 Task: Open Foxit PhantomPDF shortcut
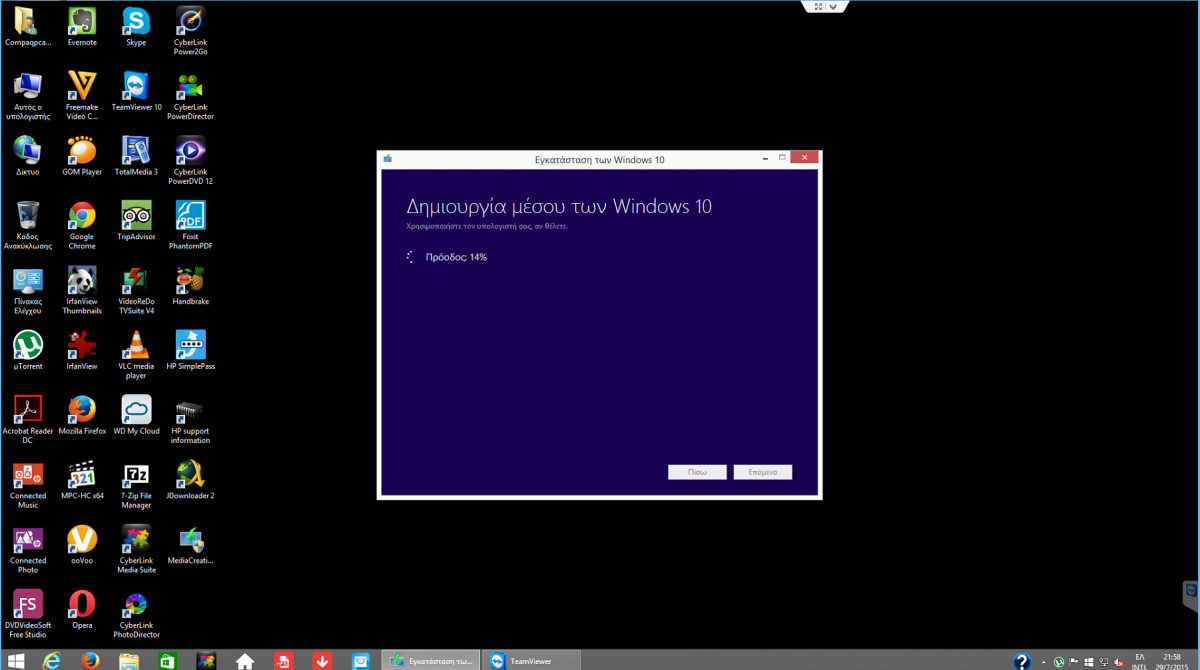(x=190, y=225)
